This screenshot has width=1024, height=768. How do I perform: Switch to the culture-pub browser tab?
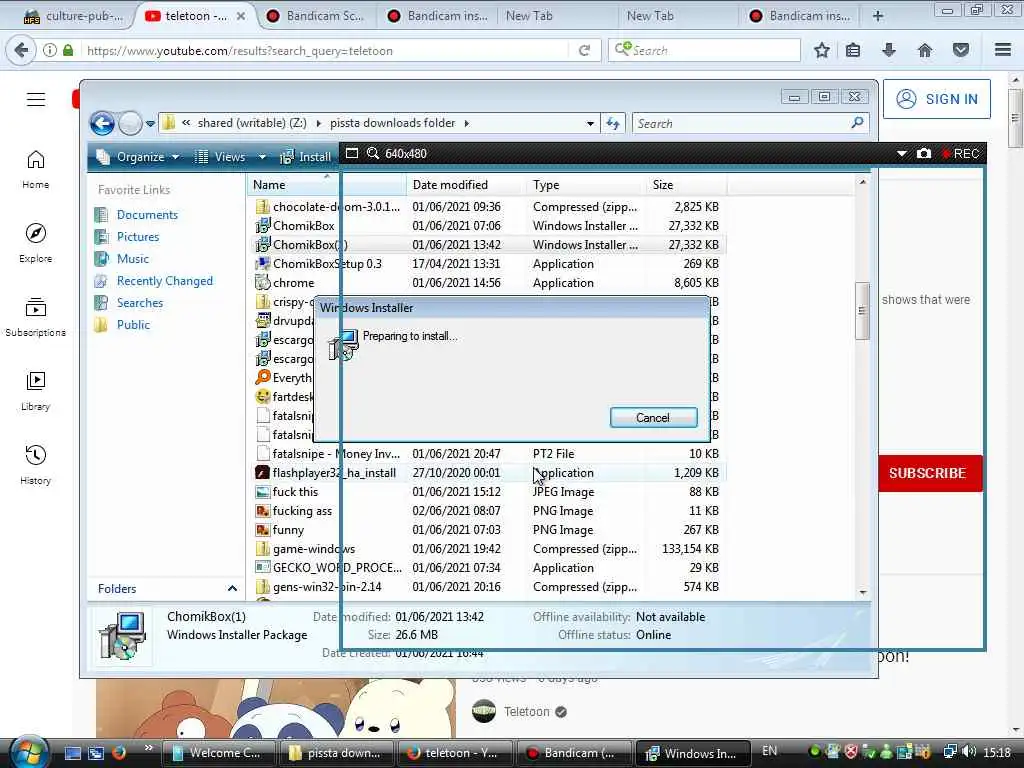click(x=72, y=16)
